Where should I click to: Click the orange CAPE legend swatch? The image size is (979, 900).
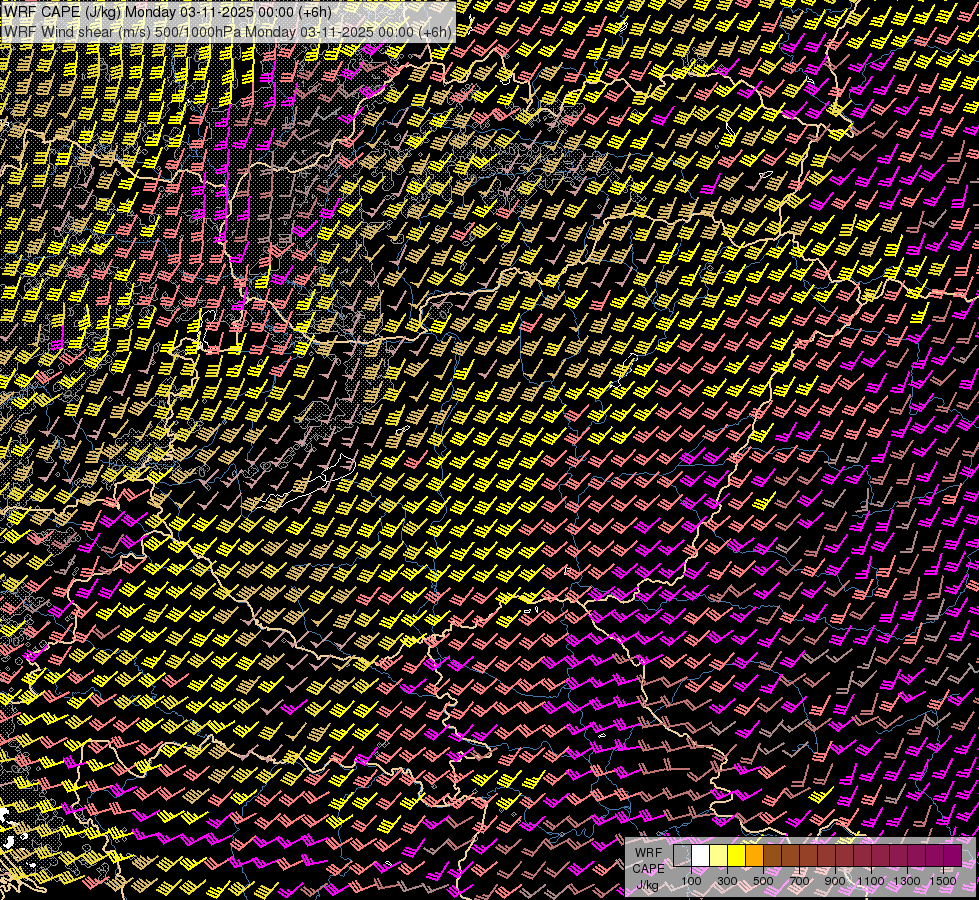(754, 856)
